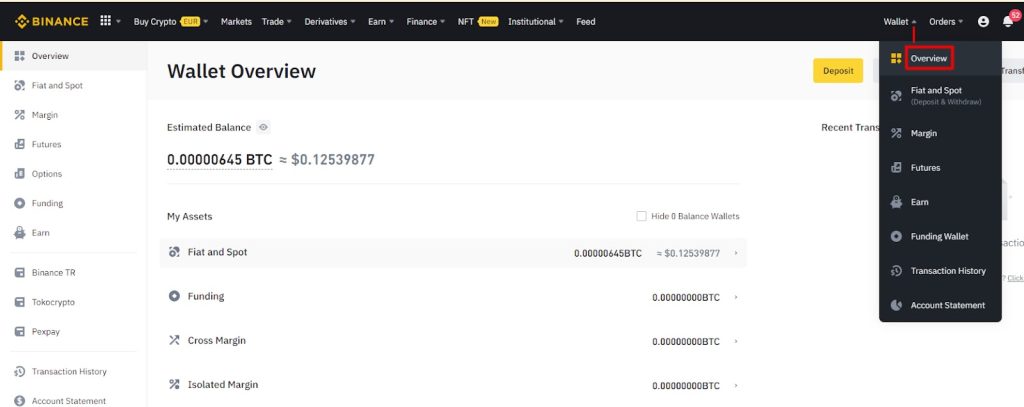Select Funding Wallet in the dropdown
Viewport: 1024px width, 407px height.
[x=940, y=236]
